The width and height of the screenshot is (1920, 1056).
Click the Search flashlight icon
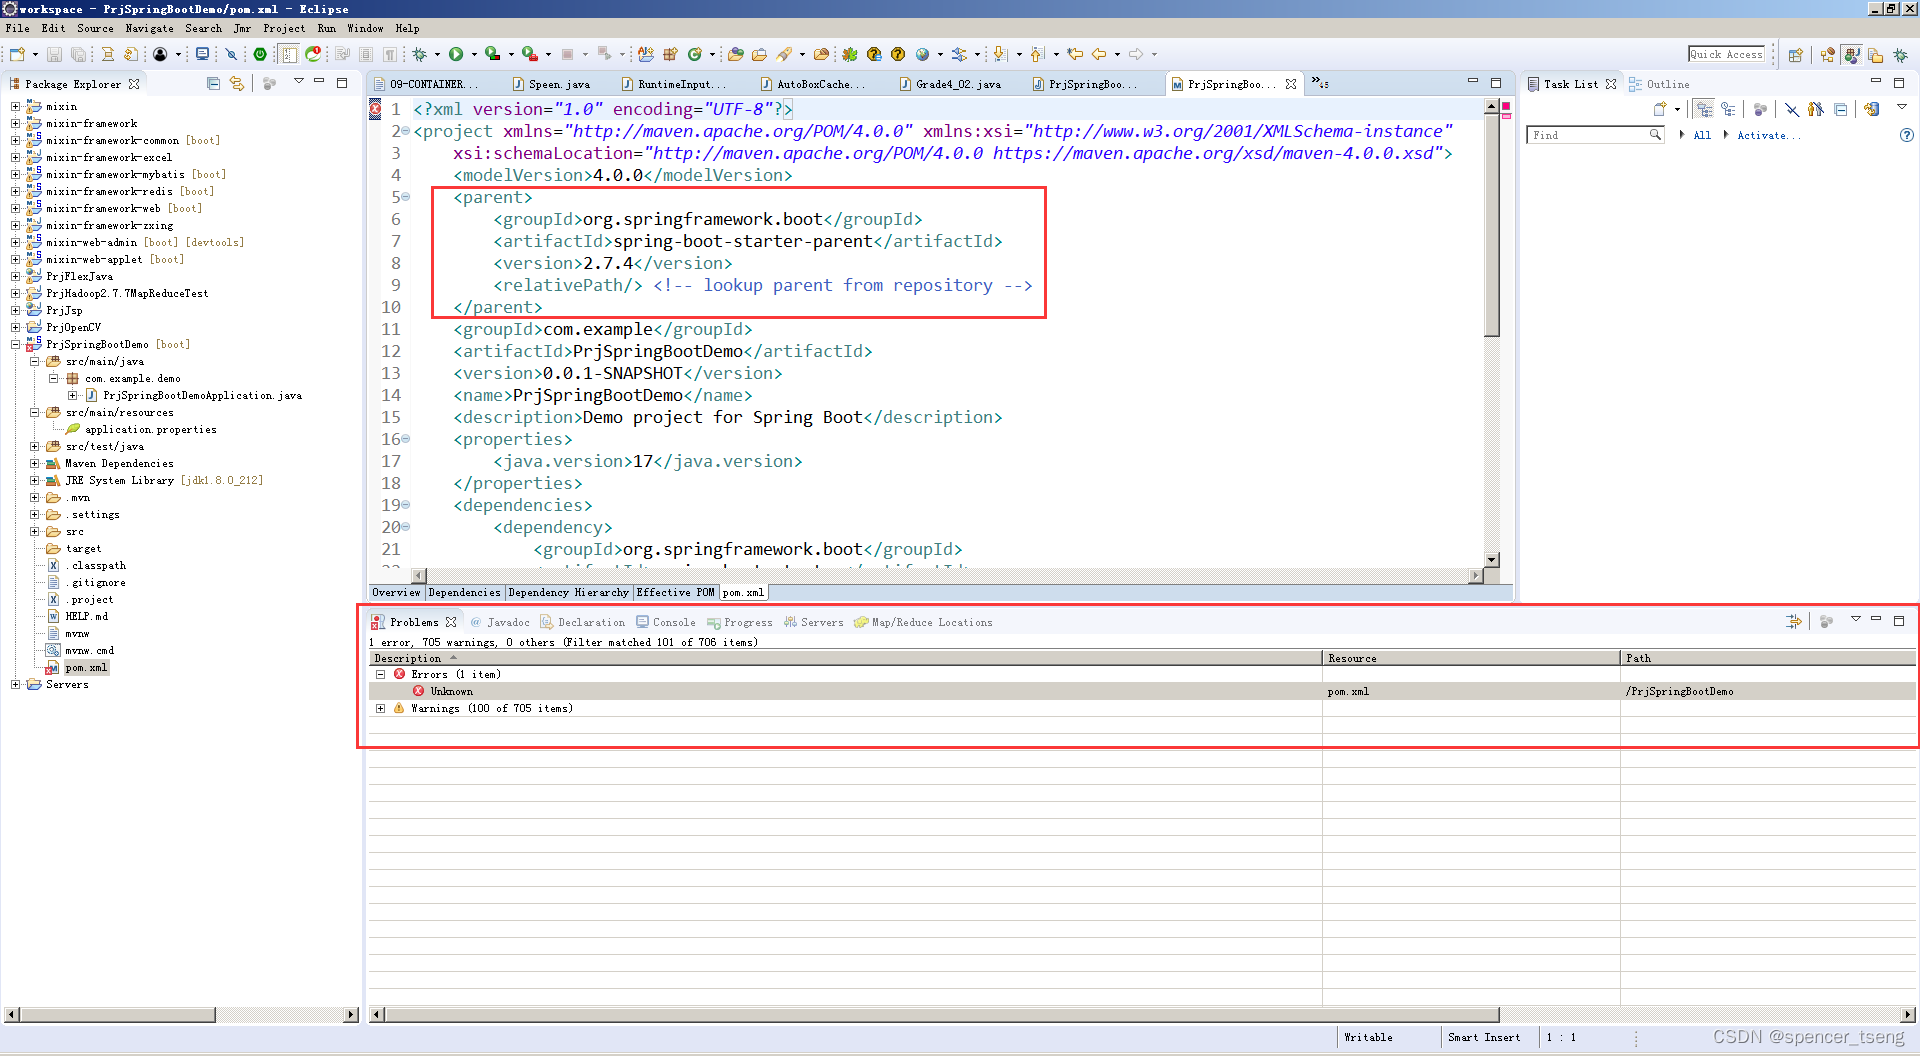(782, 56)
